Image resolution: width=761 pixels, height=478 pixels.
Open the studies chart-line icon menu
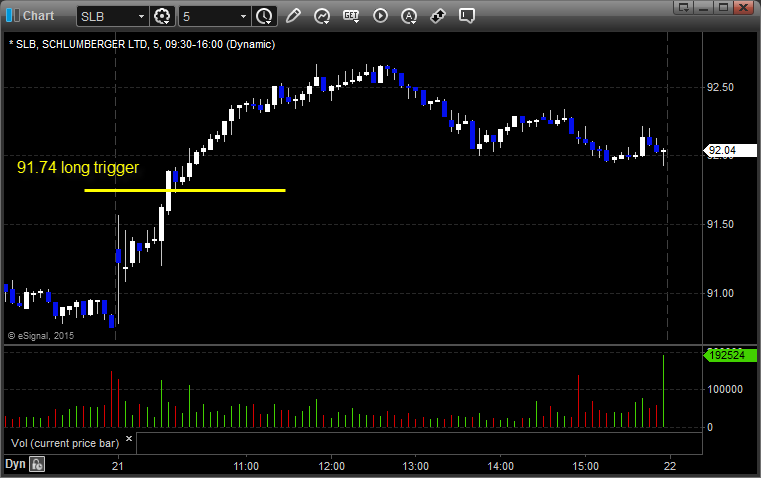tap(322, 16)
